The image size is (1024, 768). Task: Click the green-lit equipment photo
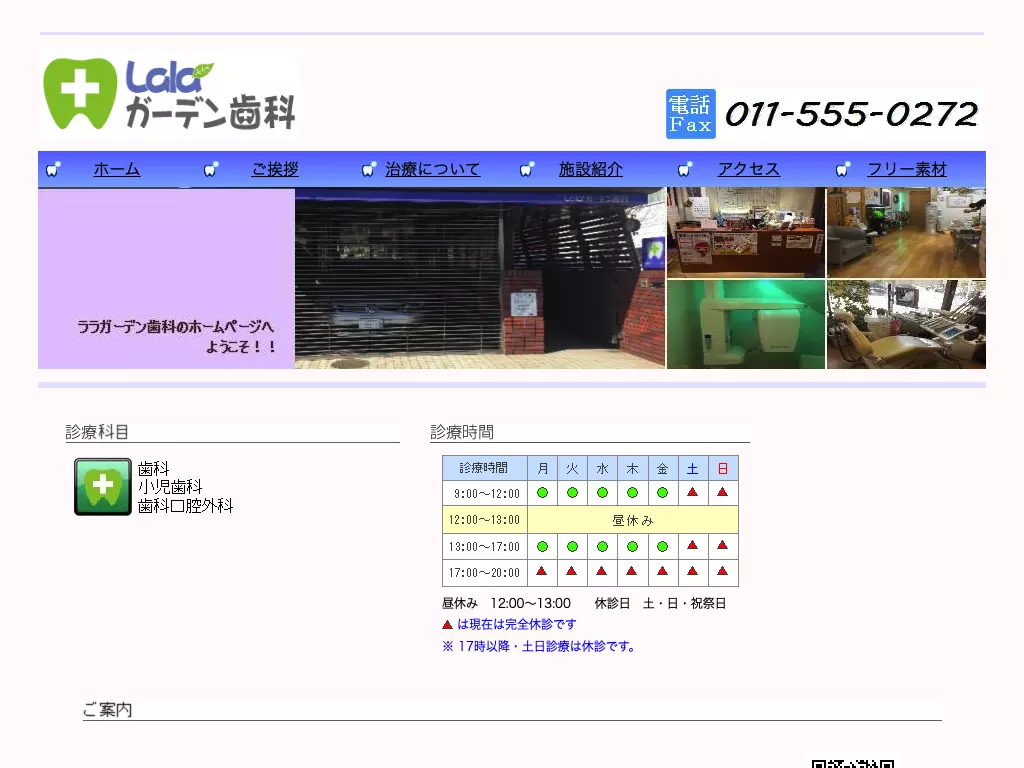coord(746,325)
